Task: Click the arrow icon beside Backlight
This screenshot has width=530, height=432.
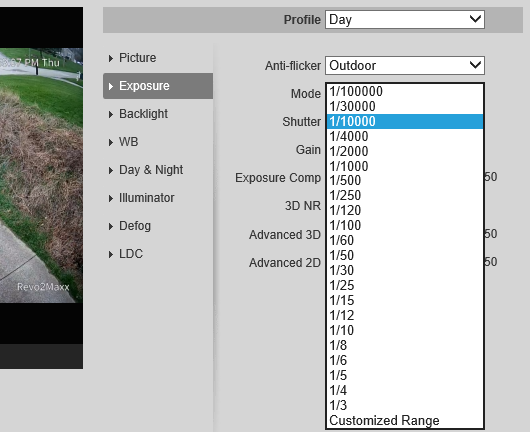Action: pyautogui.click(x=111, y=115)
